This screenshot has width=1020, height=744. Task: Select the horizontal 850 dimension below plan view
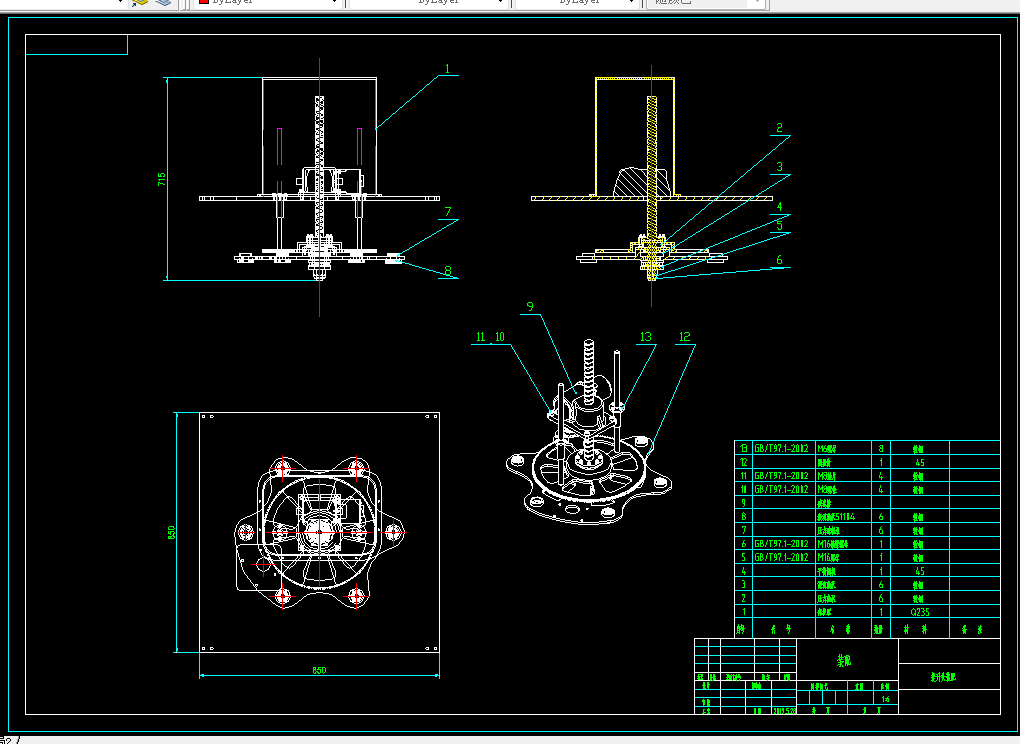click(319, 671)
